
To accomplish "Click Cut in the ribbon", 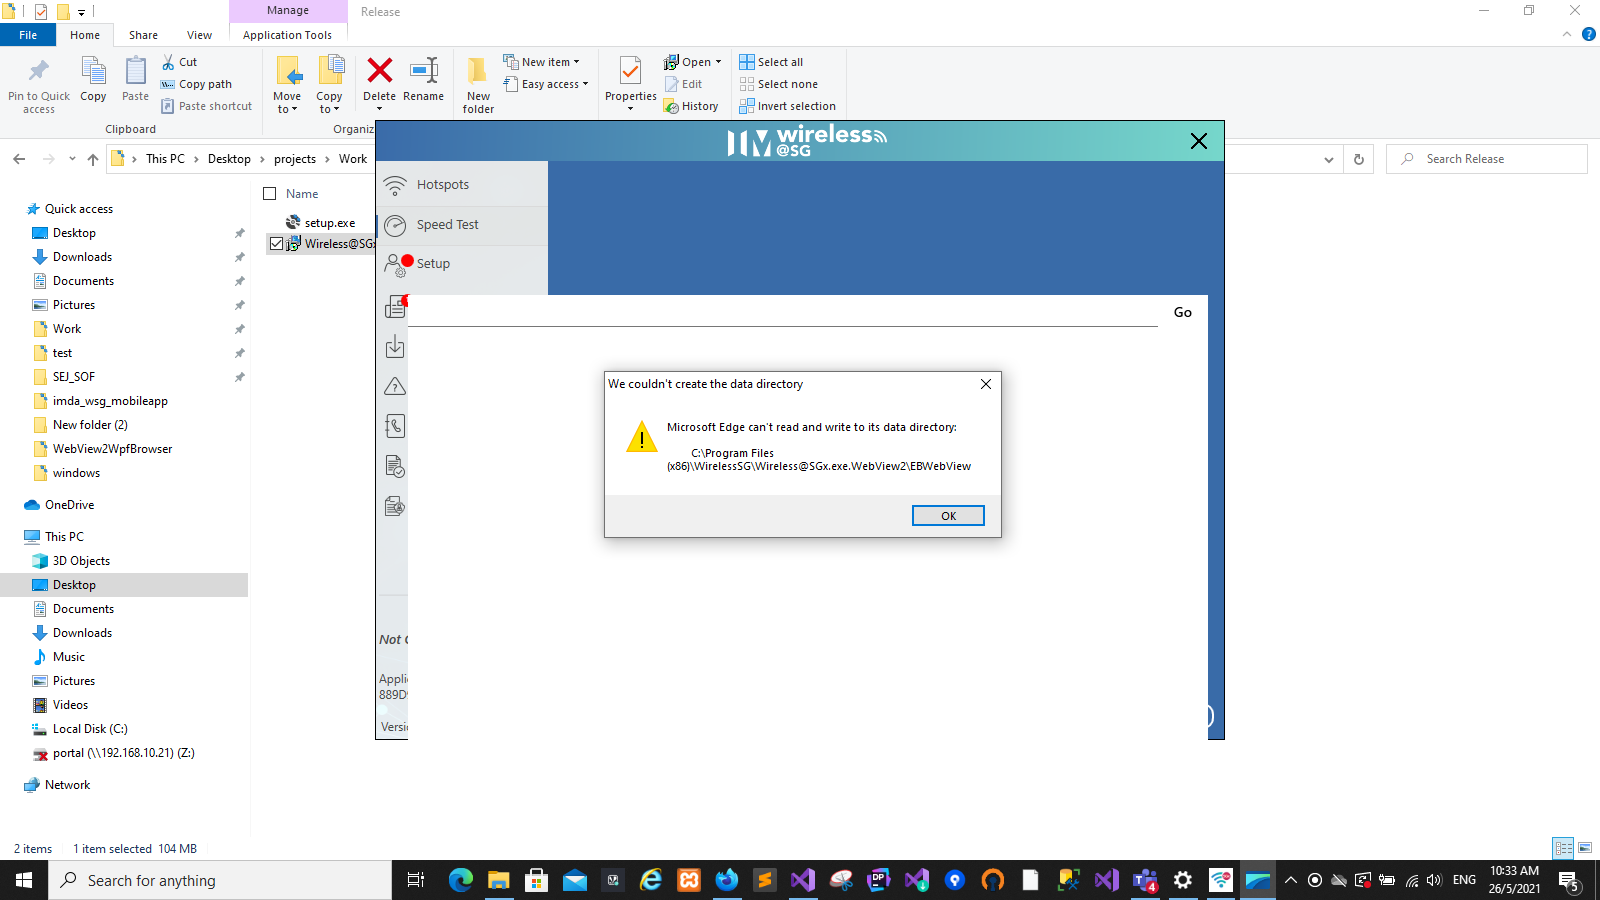I will tap(180, 62).
